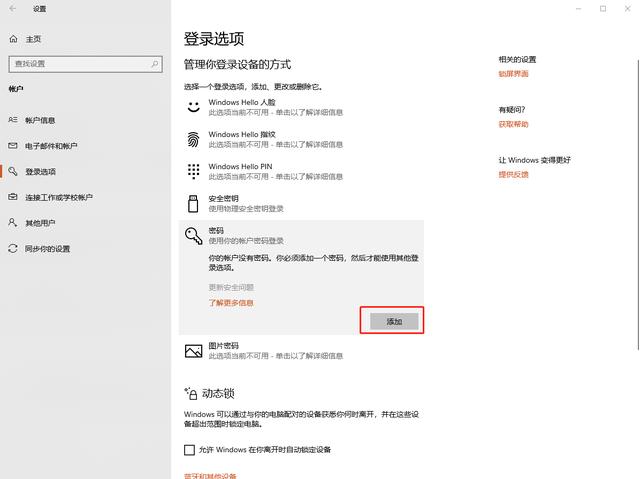
Task: Click the 有疑问? heading text
Action: tap(512, 110)
